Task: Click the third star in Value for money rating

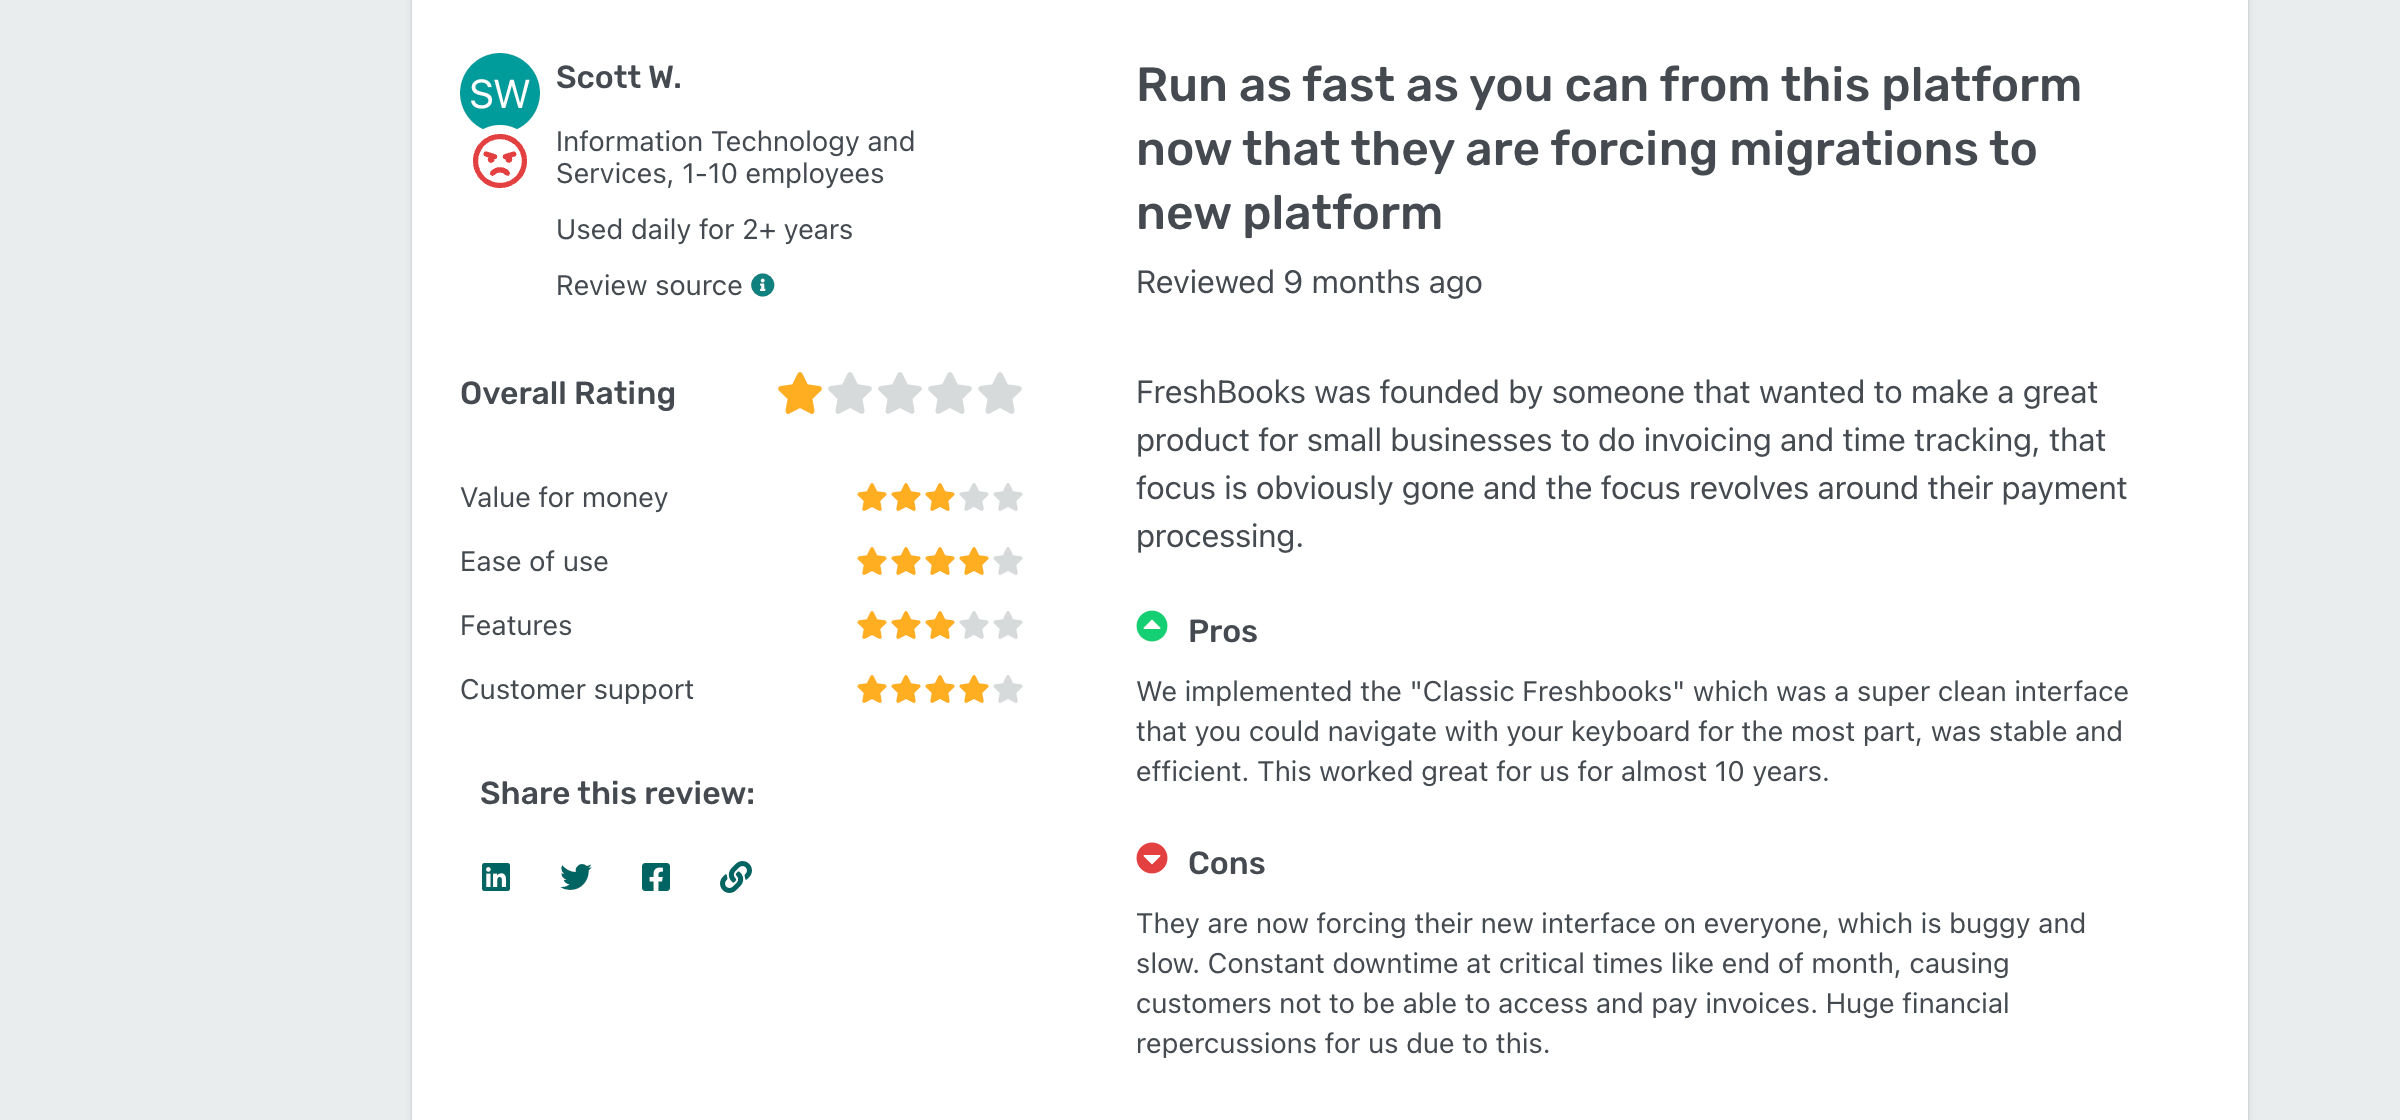Action: [938, 497]
